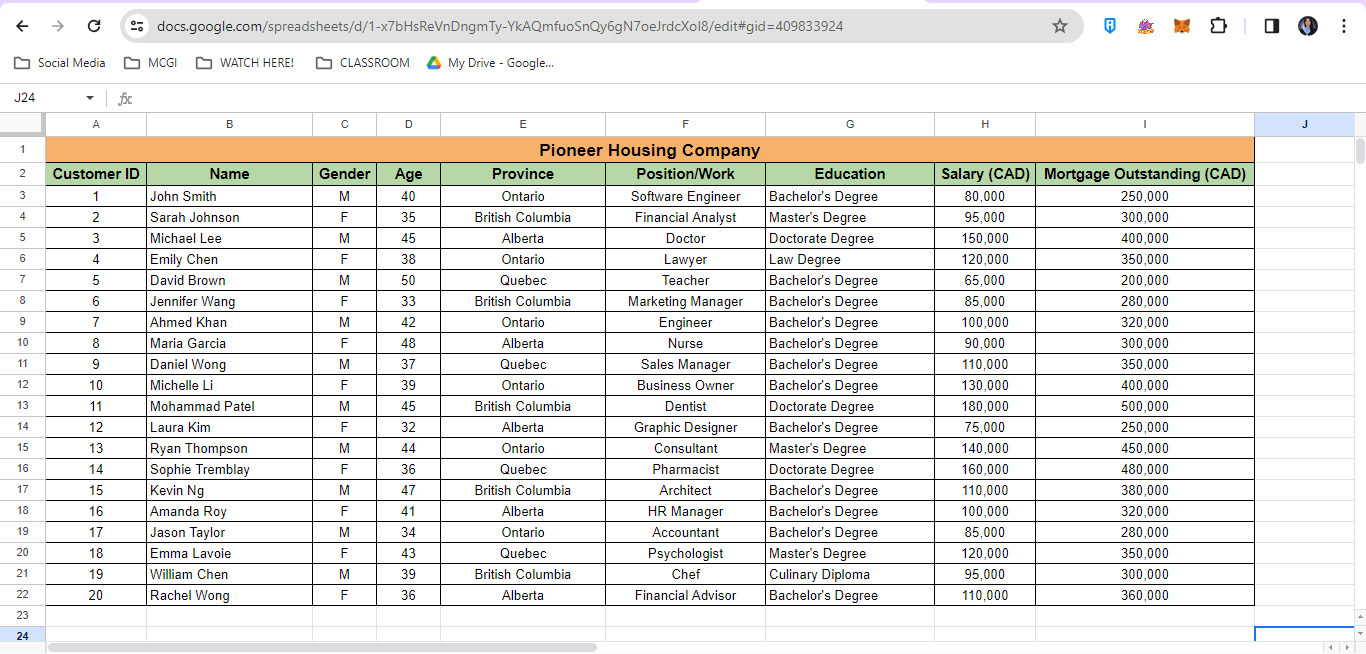This screenshot has width=1366, height=654.
Task: Click the scroll-down arrow at bottom right
Action: (1360, 634)
